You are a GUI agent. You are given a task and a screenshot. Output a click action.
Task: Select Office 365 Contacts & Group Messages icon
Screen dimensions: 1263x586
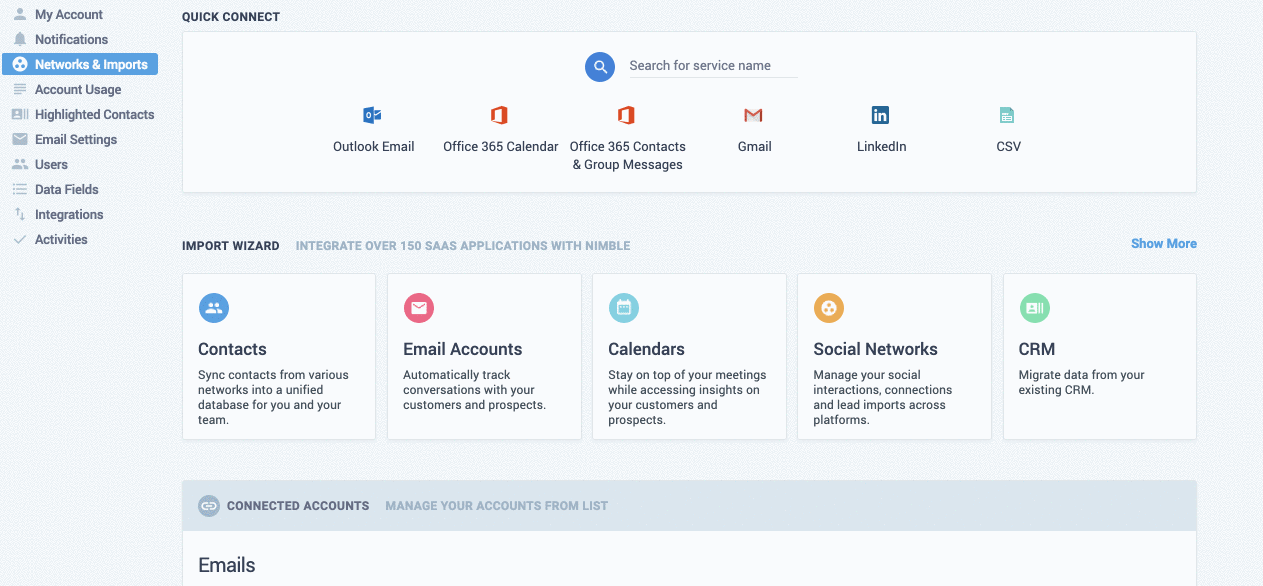tap(626, 115)
